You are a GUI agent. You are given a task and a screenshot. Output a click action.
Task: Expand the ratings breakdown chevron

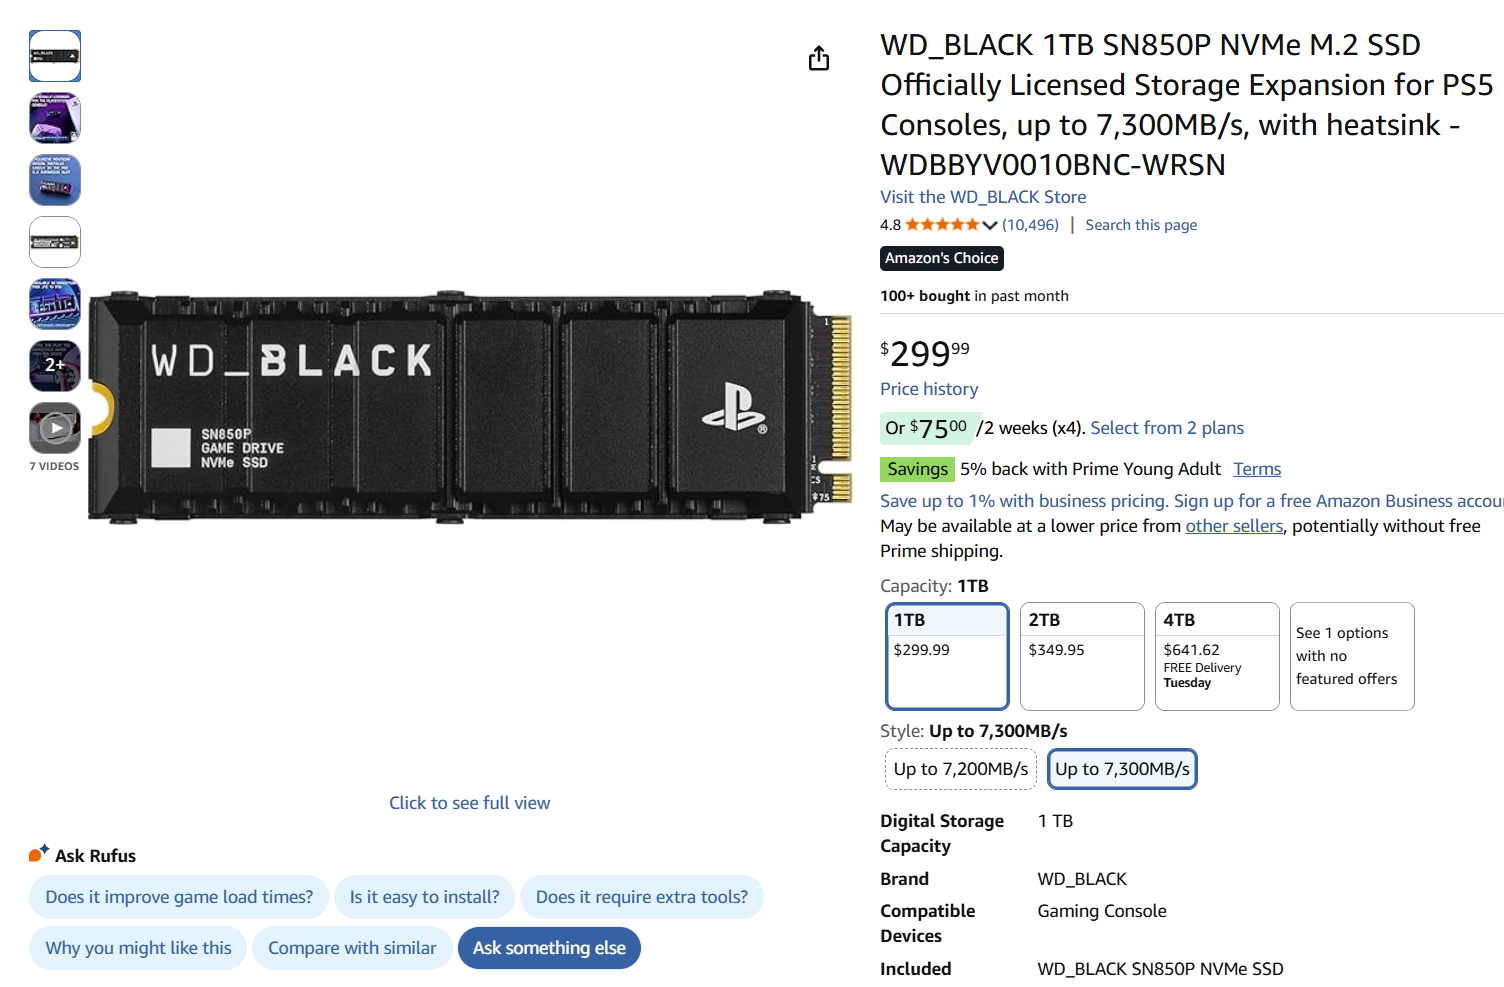(989, 224)
